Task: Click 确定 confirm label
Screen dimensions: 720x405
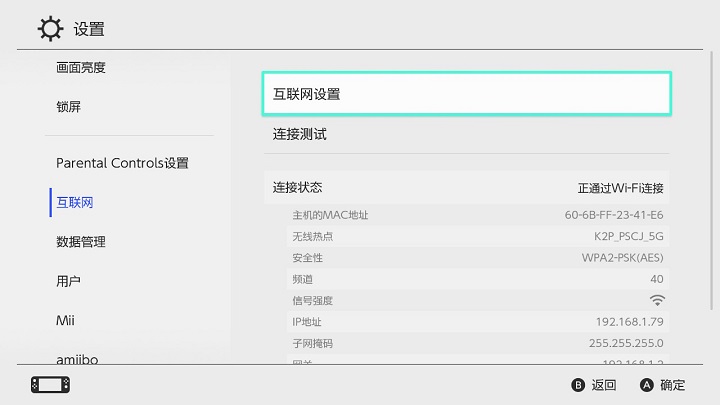Action: point(672,385)
